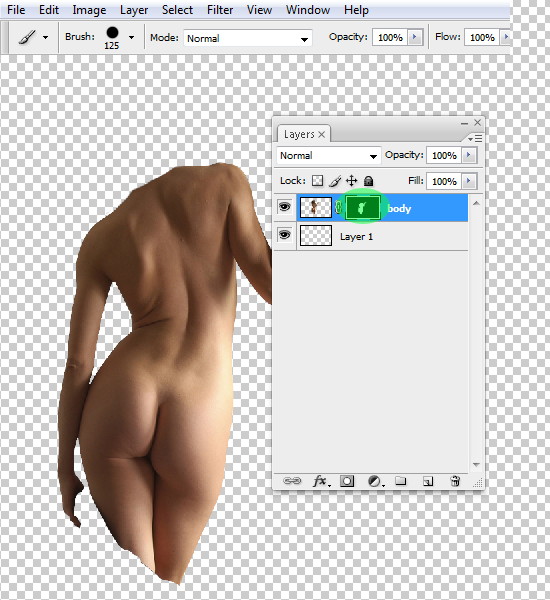Toggle lock position icon
Screen dimensions: 550x600
click(351, 181)
